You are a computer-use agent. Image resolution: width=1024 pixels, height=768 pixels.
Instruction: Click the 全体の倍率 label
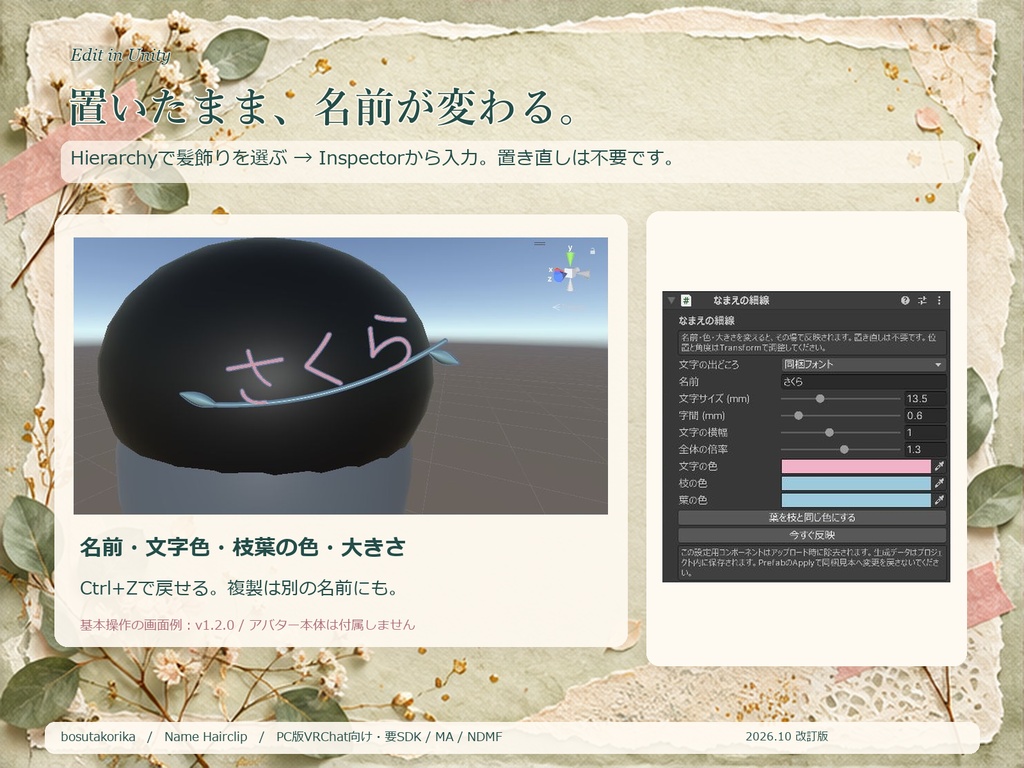(x=703, y=449)
